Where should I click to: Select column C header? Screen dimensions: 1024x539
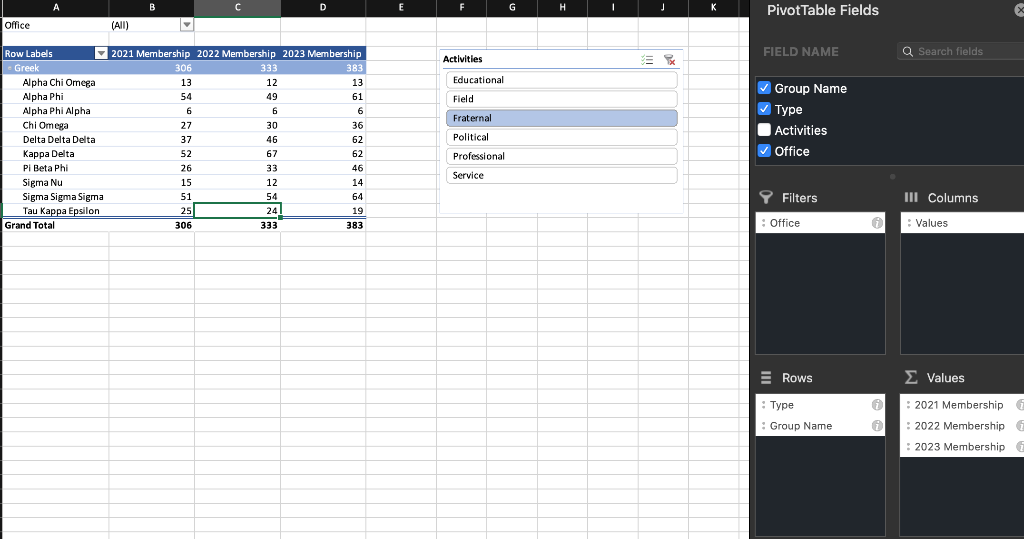click(x=238, y=8)
